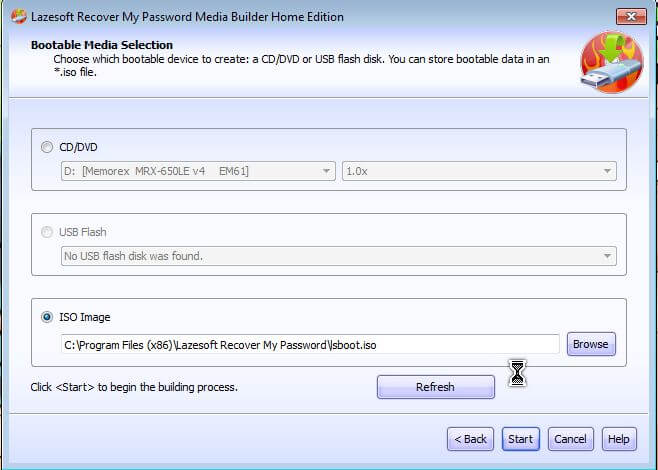Click the window title text

point(188,17)
